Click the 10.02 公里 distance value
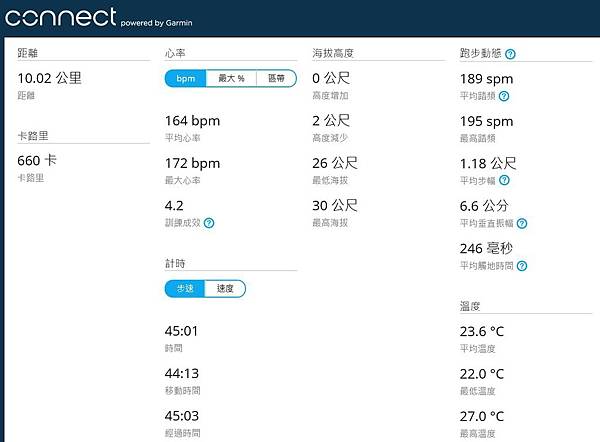 pos(48,76)
